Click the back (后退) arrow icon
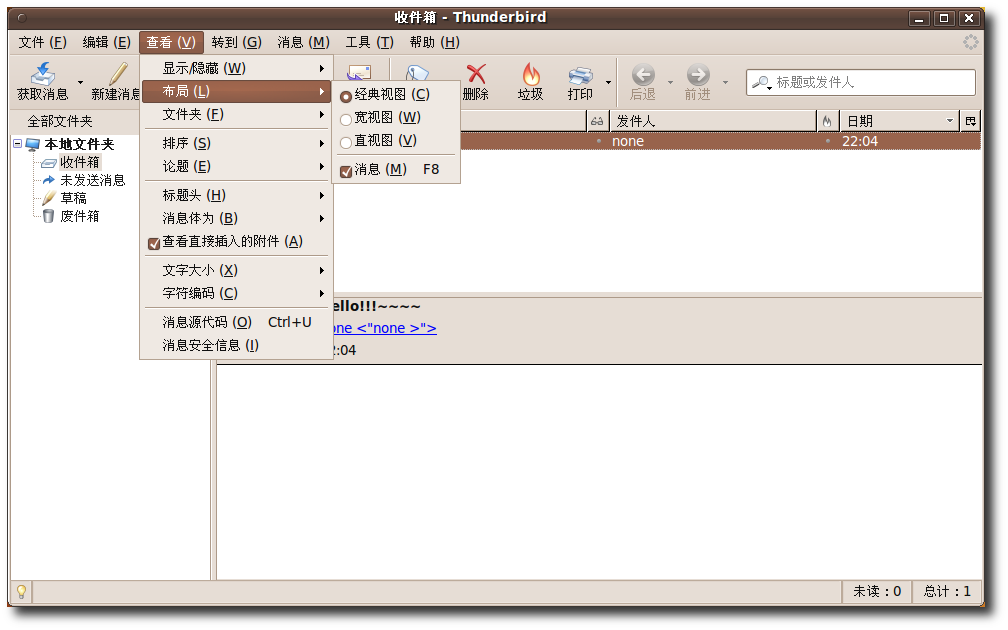 [643, 75]
